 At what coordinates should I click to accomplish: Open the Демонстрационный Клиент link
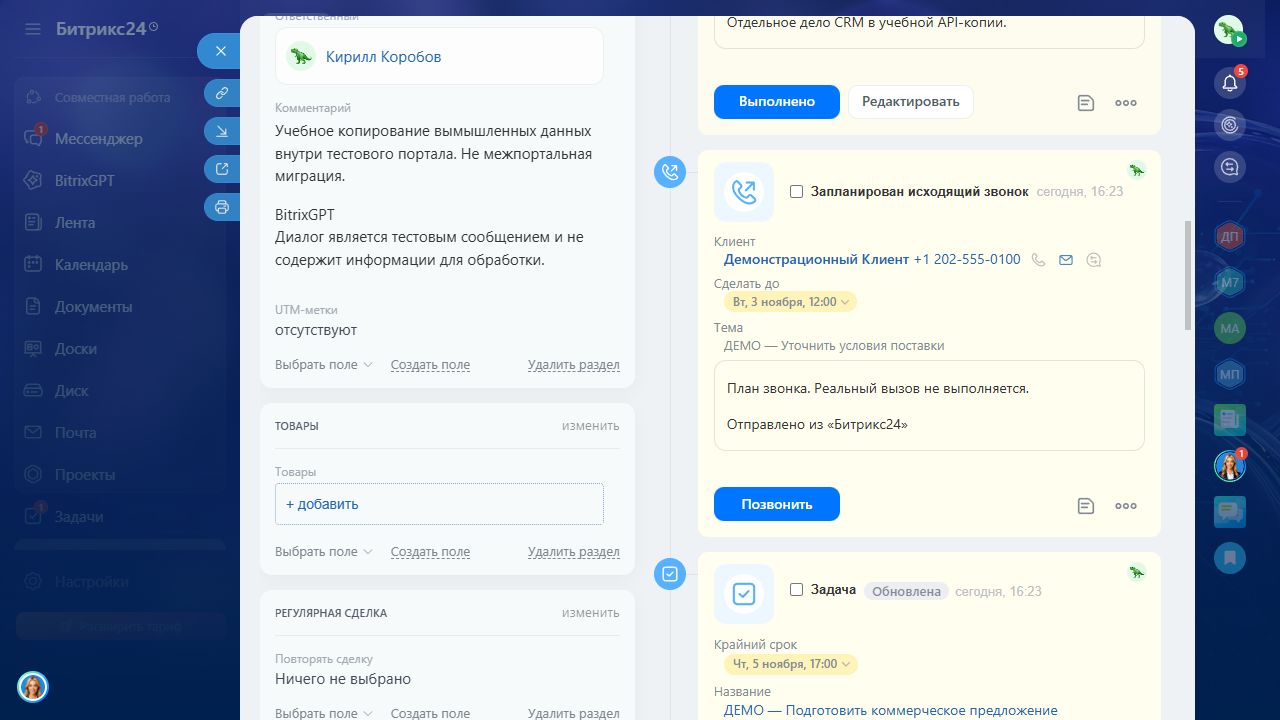816,260
